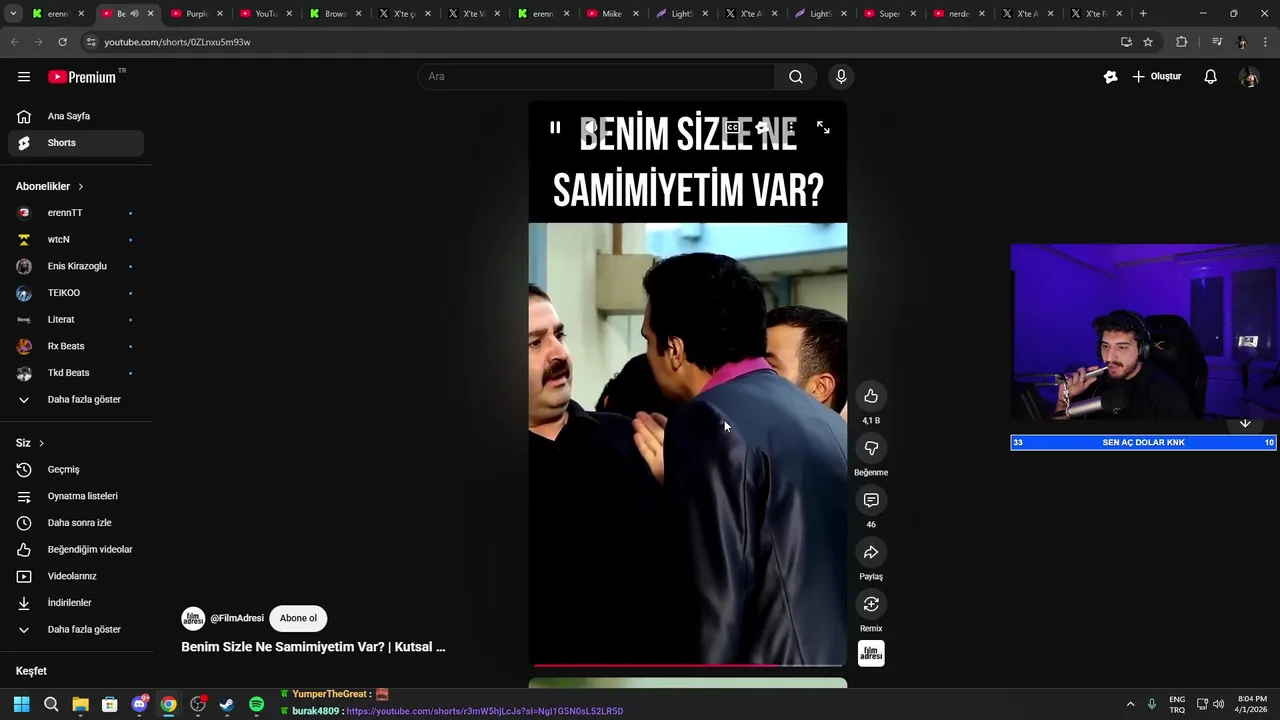Screen dimensions: 1280x720
Task: Subscribe with the Abone ol button
Action: pyautogui.click(x=298, y=618)
